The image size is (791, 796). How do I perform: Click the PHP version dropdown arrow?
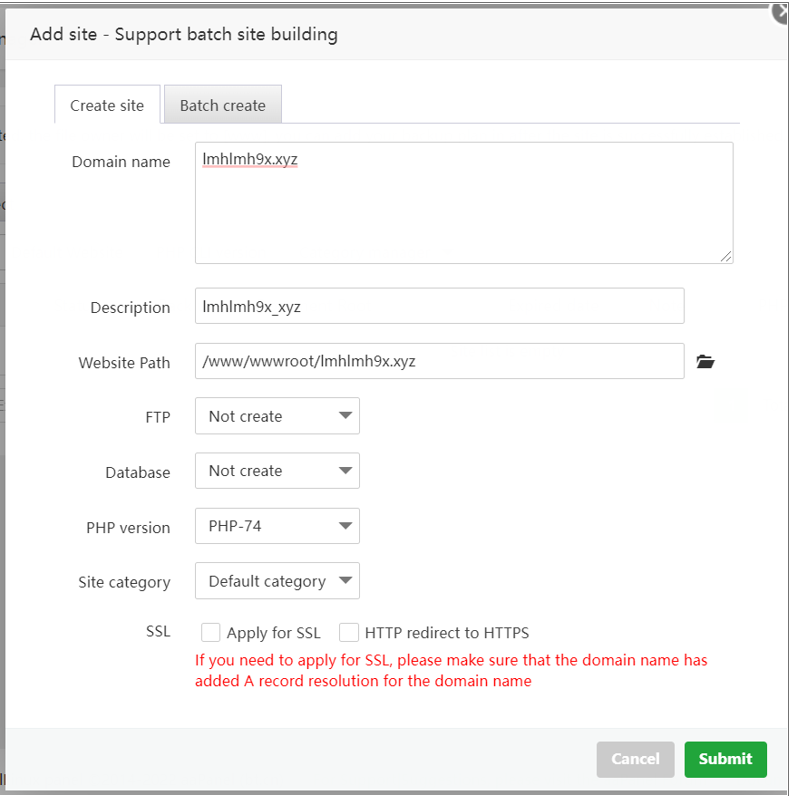click(x=345, y=526)
